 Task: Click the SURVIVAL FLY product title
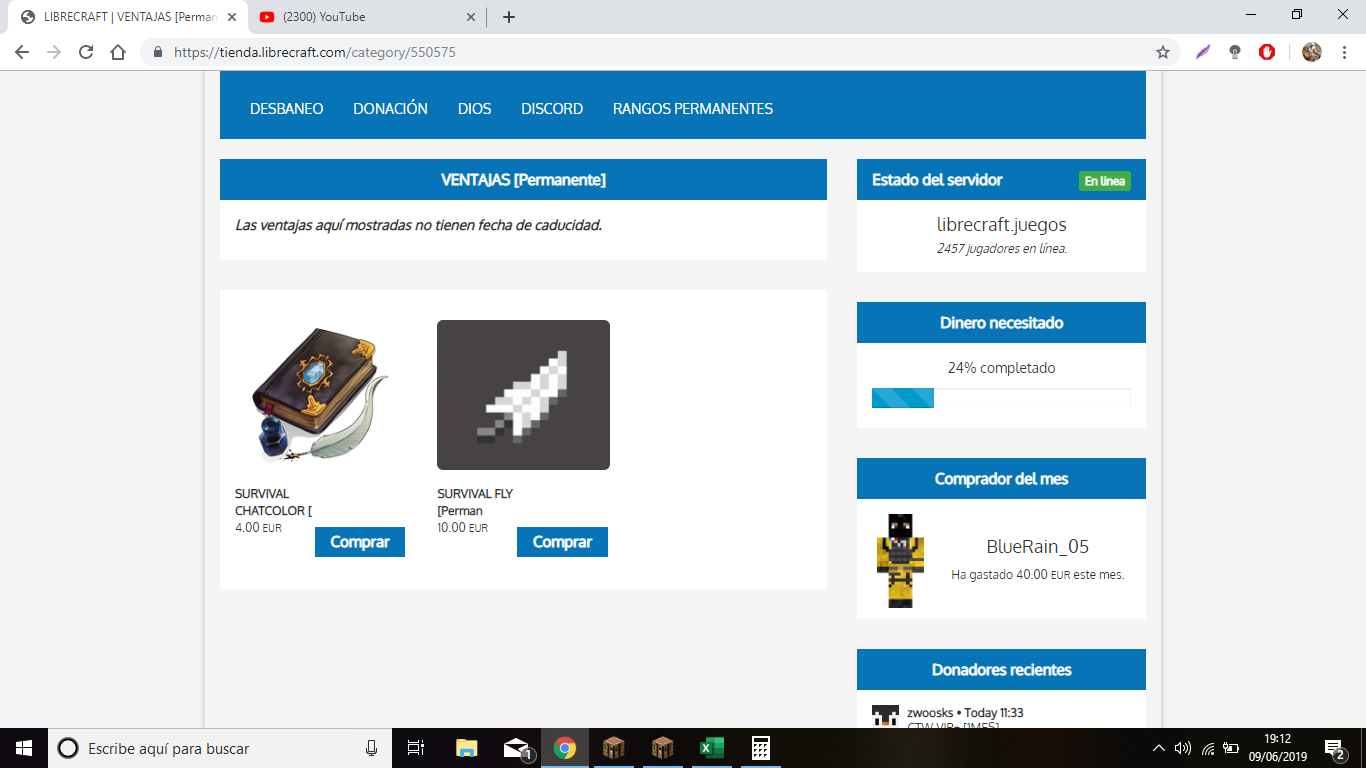475,502
